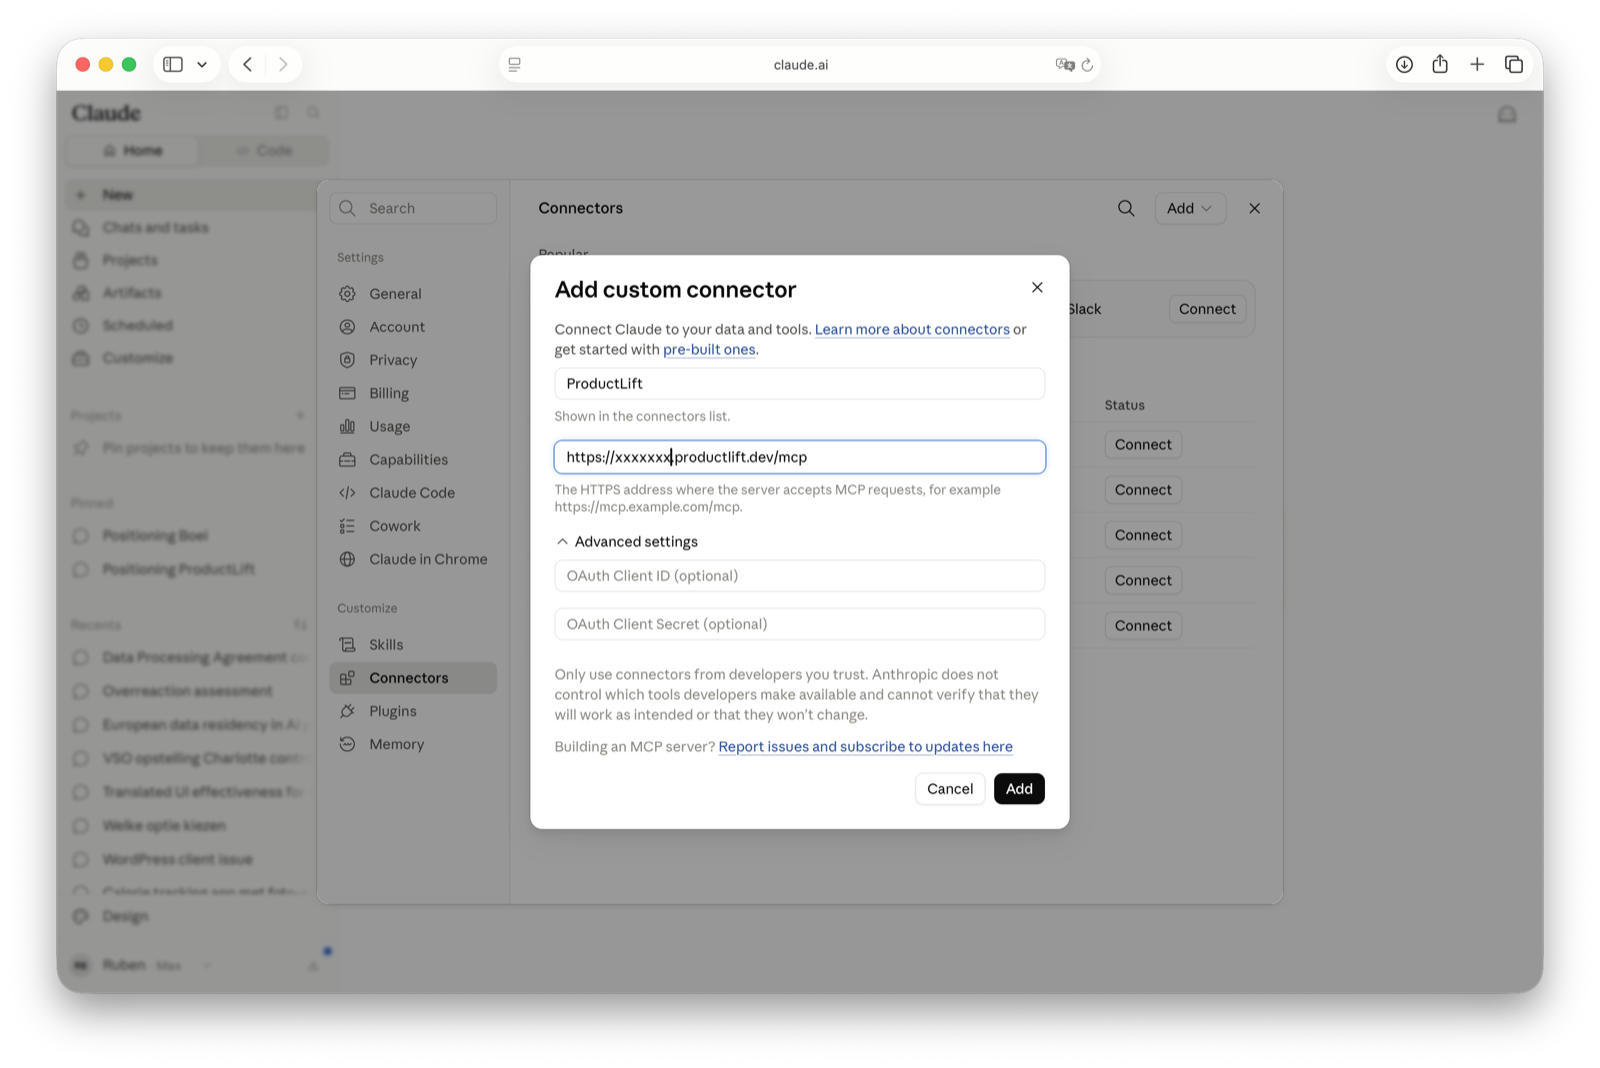Click the translate page icon
Screen dimensions: 1600x1068
(1064, 65)
